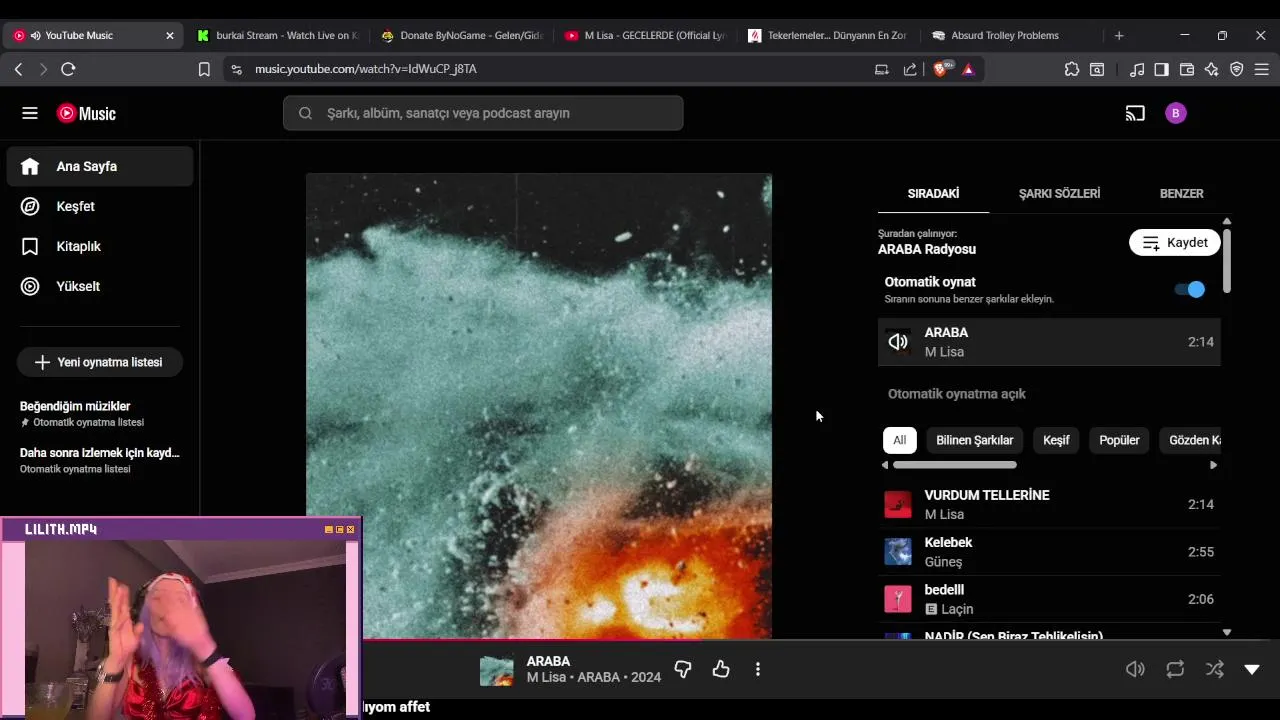Viewport: 1280px width, 720px height.
Task: Open Kitaplık in the sidebar
Action: [x=100, y=246]
